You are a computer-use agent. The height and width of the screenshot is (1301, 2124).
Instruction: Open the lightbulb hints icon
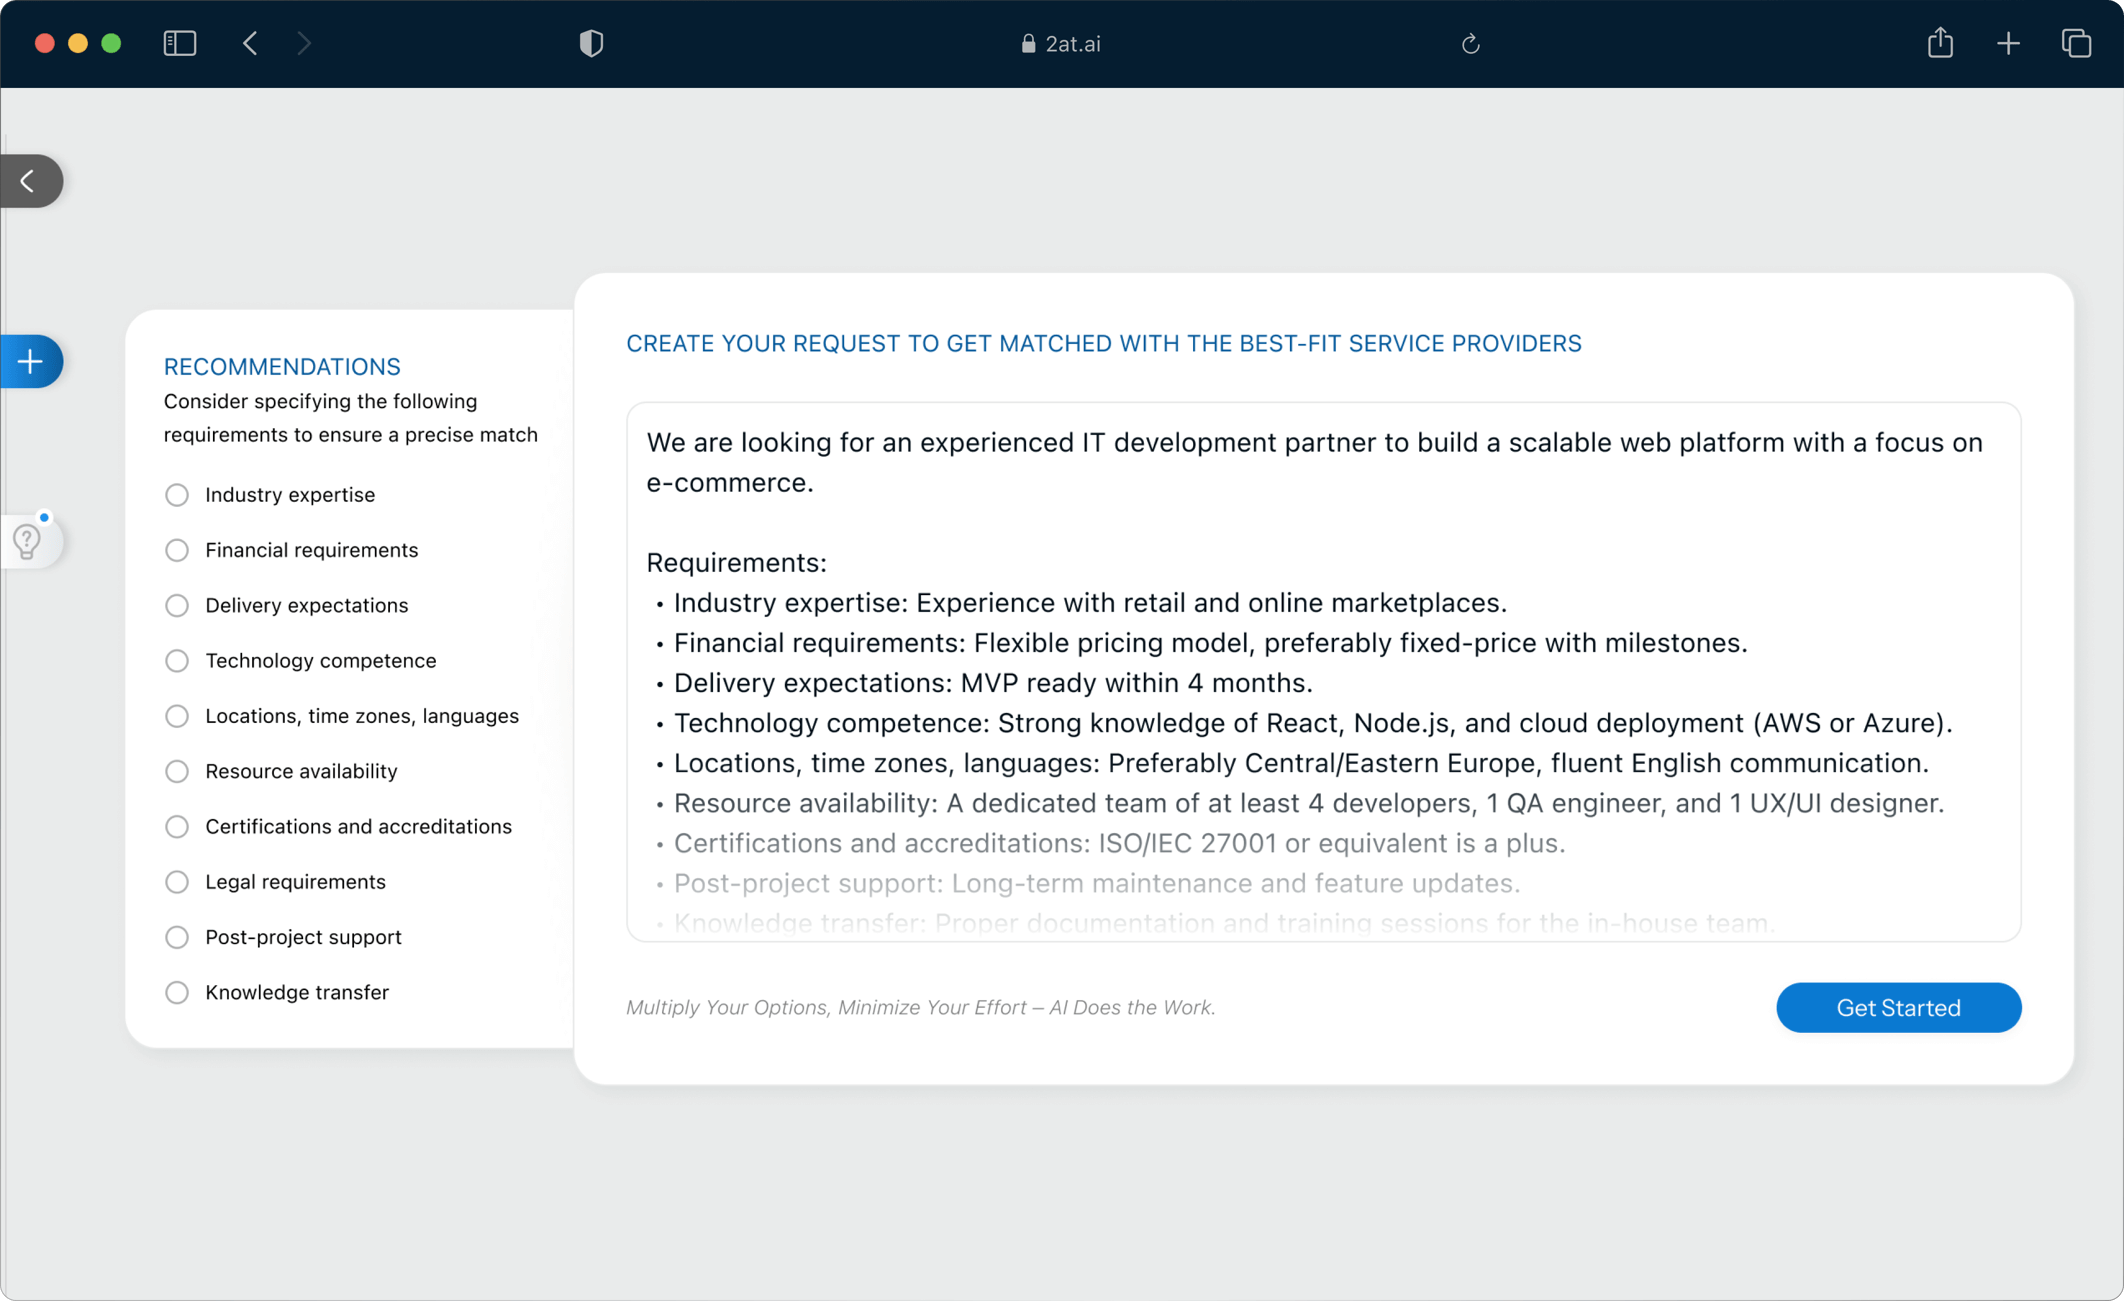pyautogui.click(x=28, y=541)
